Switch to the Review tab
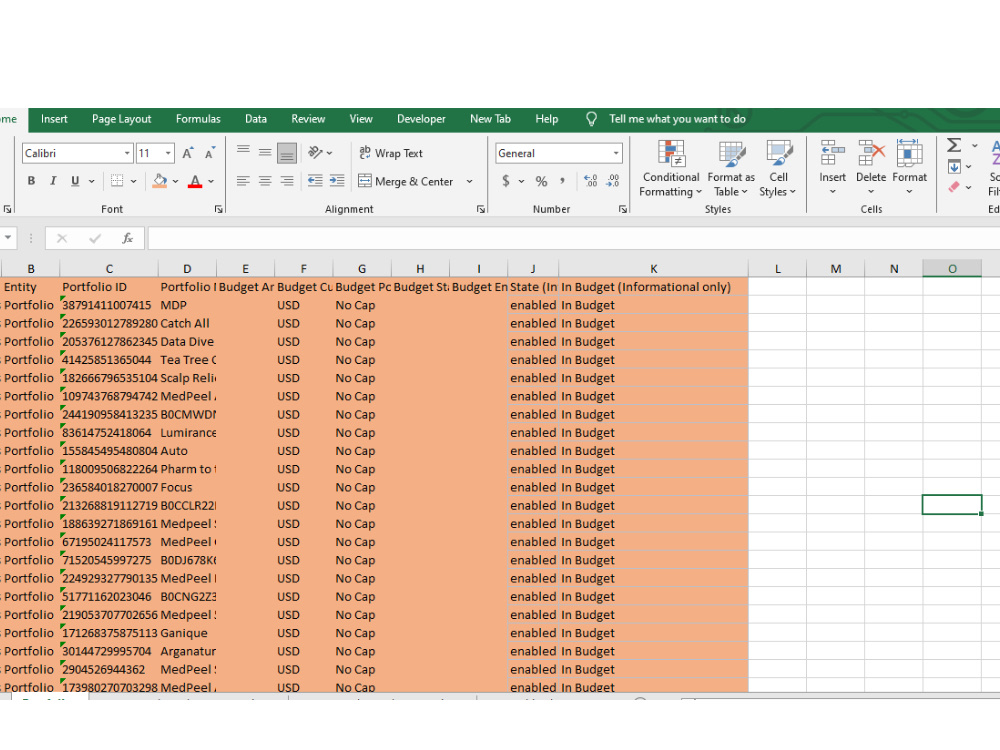Screen dimensions: 1000x750 308,119
